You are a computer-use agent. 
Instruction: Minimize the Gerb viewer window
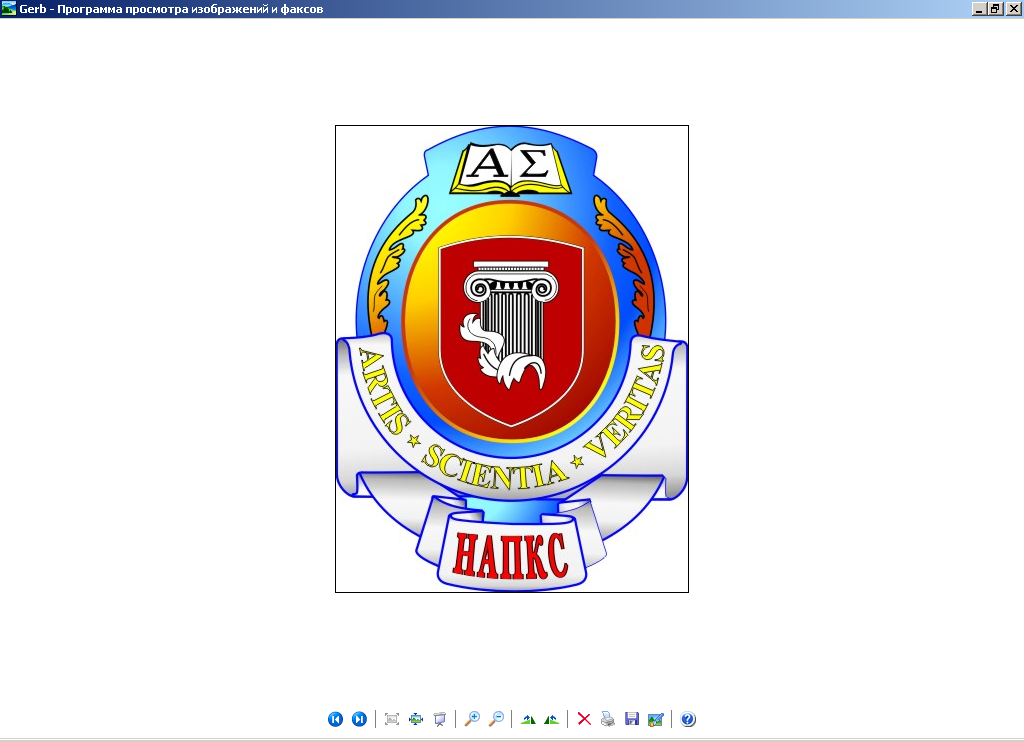(x=979, y=8)
